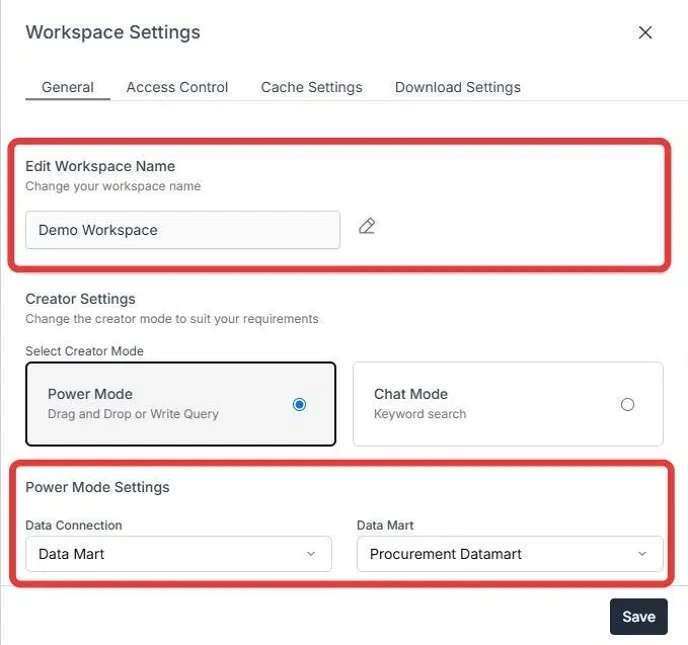688x645 pixels.
Task: Click the pencil edit icon beside workspace name
Action: click(367, 226)
